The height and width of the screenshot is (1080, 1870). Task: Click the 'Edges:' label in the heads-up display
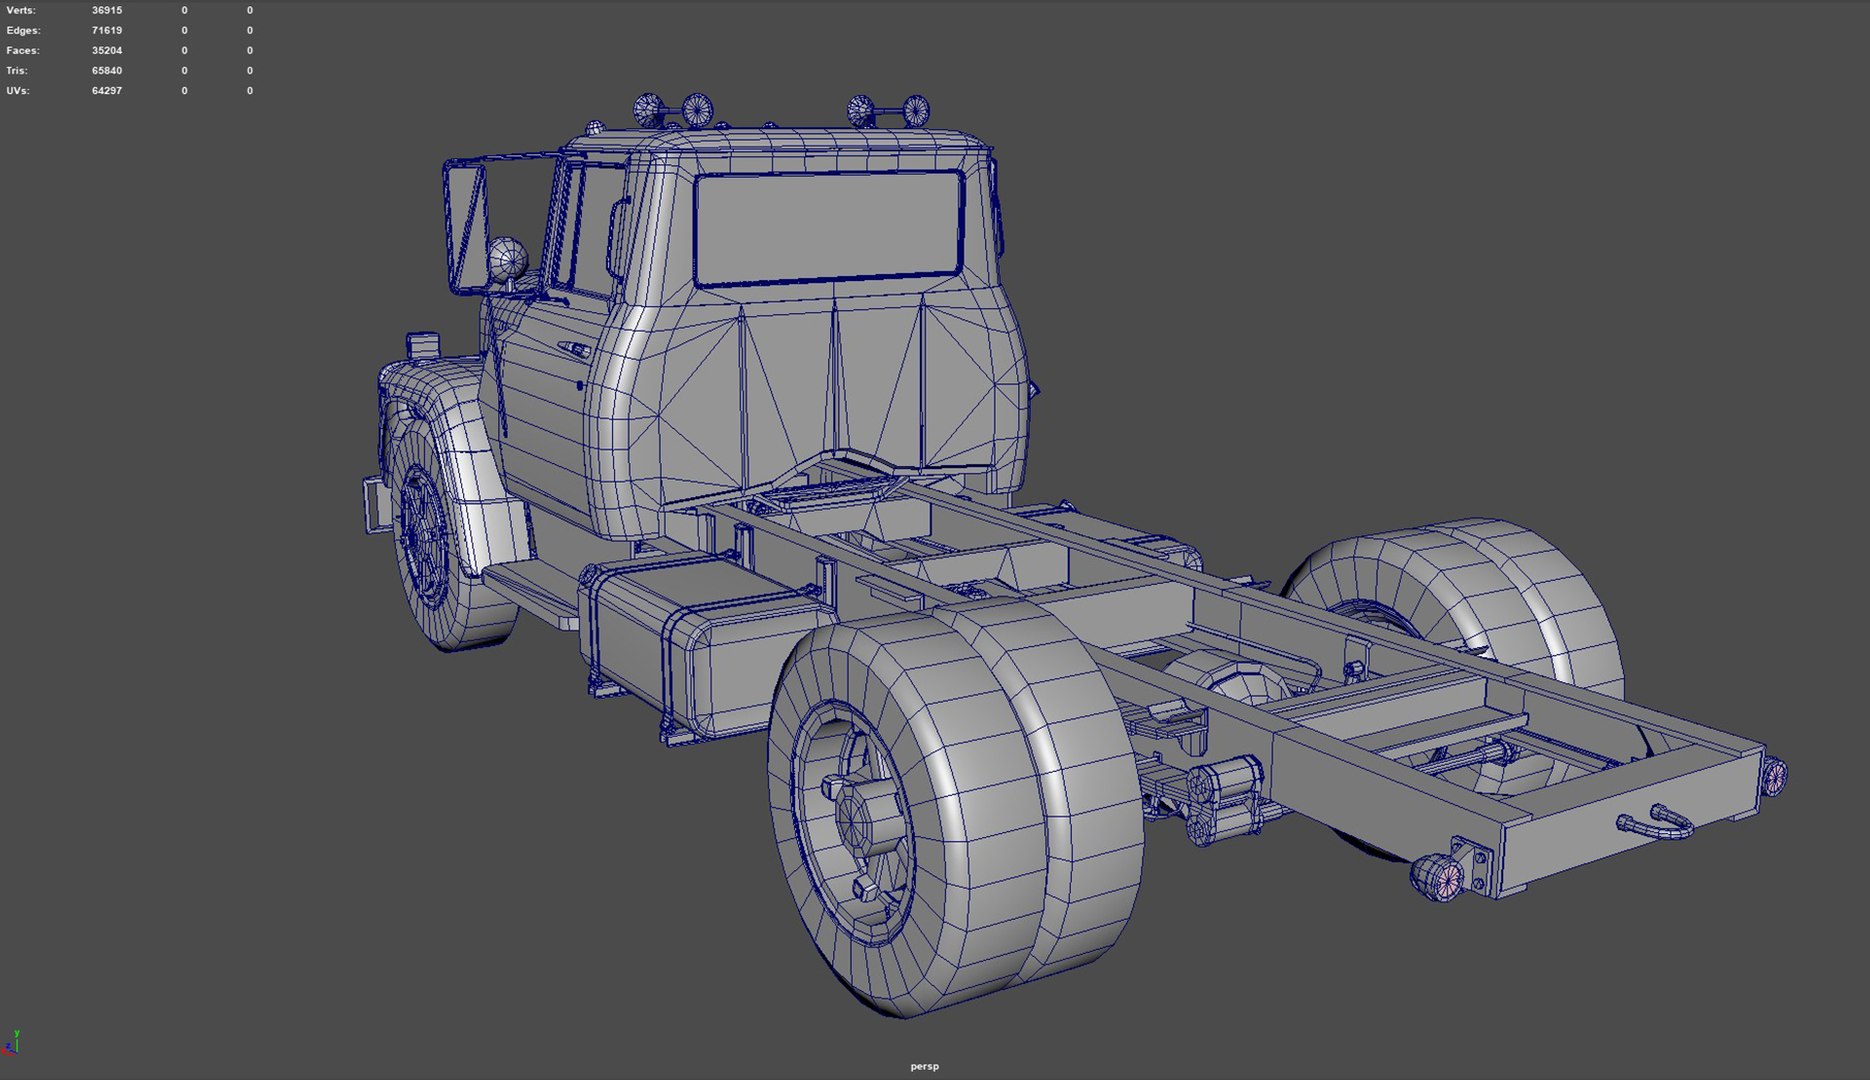(x=23, y=30)
